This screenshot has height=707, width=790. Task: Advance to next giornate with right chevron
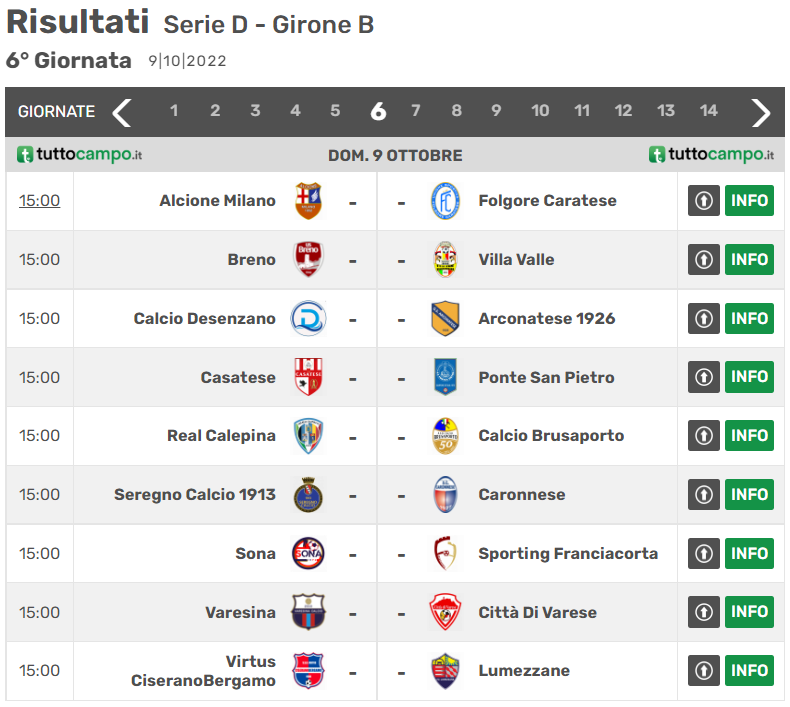[761, 112]
